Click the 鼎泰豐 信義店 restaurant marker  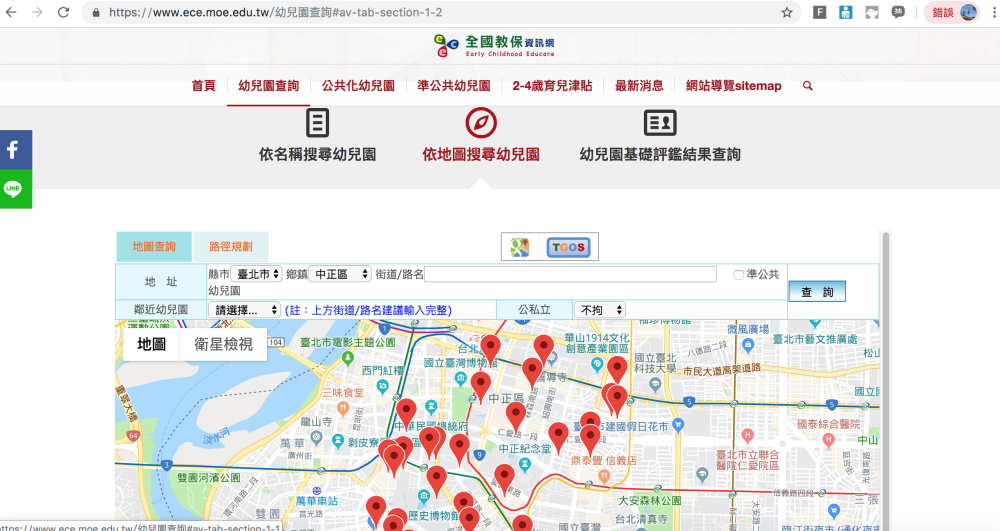[x=604, y=476]
